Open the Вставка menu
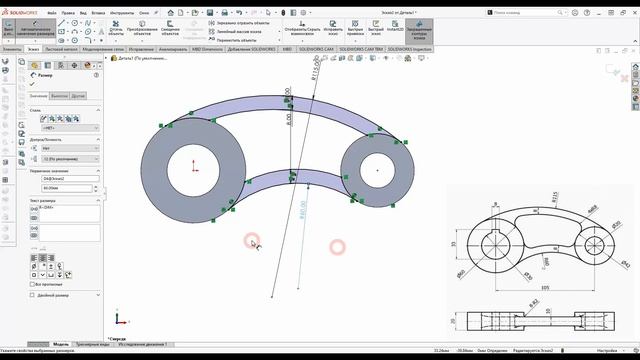Image resolution: width=640 pixels, height=360 pixels. (98, 13)
